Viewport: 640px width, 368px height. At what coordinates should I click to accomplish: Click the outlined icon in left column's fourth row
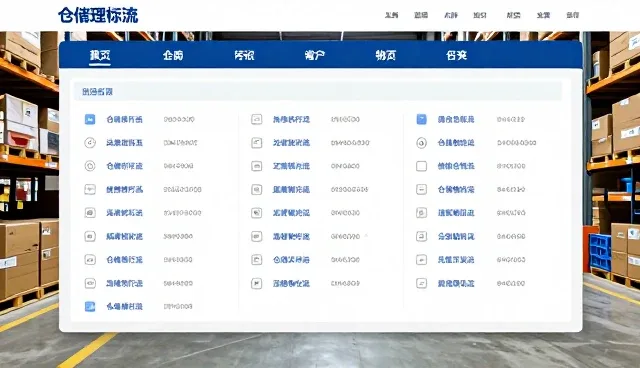click(x=90, y=189)
